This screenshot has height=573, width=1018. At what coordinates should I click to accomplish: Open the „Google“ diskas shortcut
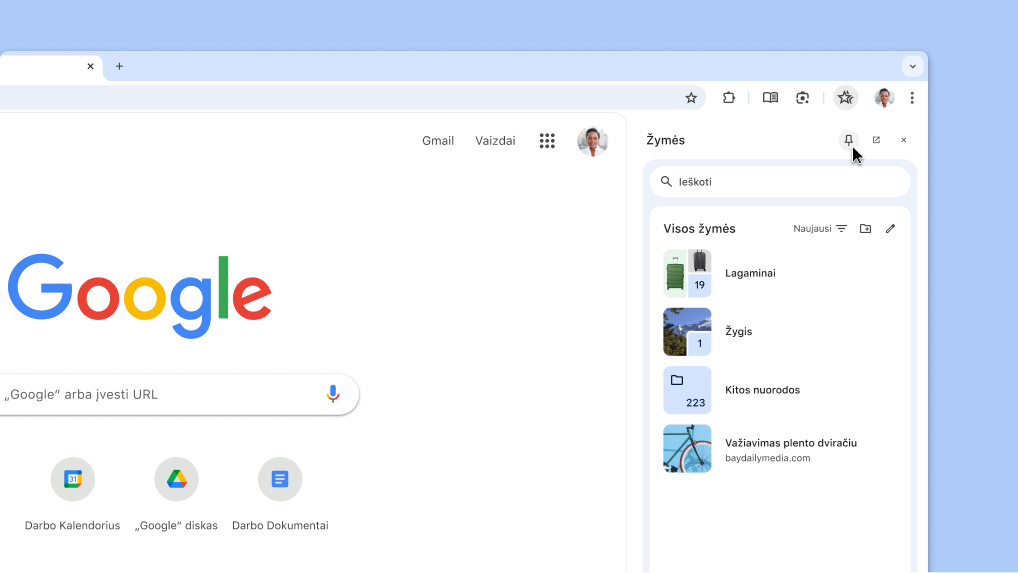click(x=176, y=495)
